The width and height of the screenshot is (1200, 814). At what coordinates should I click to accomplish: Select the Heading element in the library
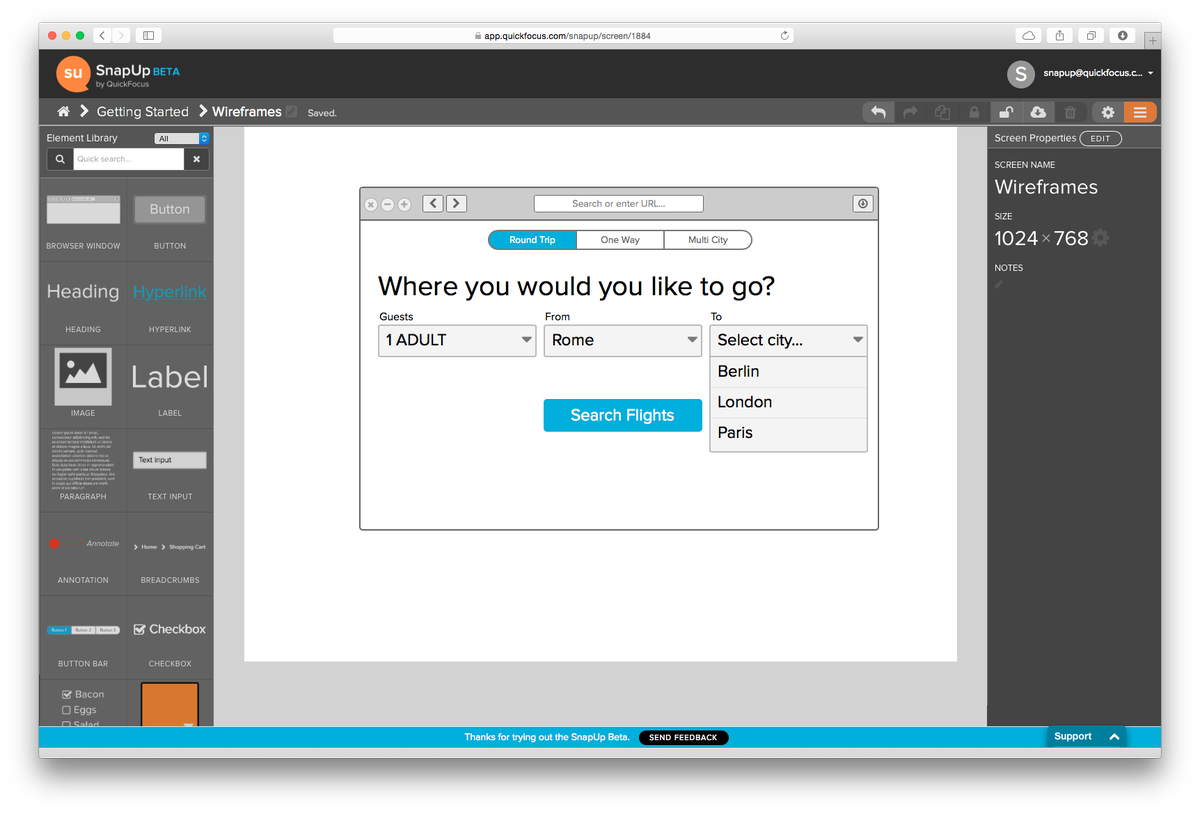83,304
